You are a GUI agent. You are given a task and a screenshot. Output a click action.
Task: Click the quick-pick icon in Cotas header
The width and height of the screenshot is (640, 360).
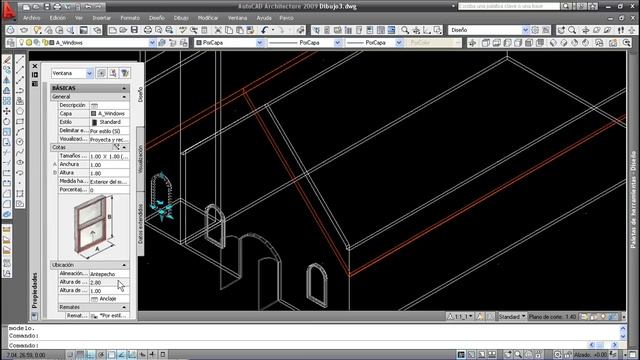(x=117, y=147)
